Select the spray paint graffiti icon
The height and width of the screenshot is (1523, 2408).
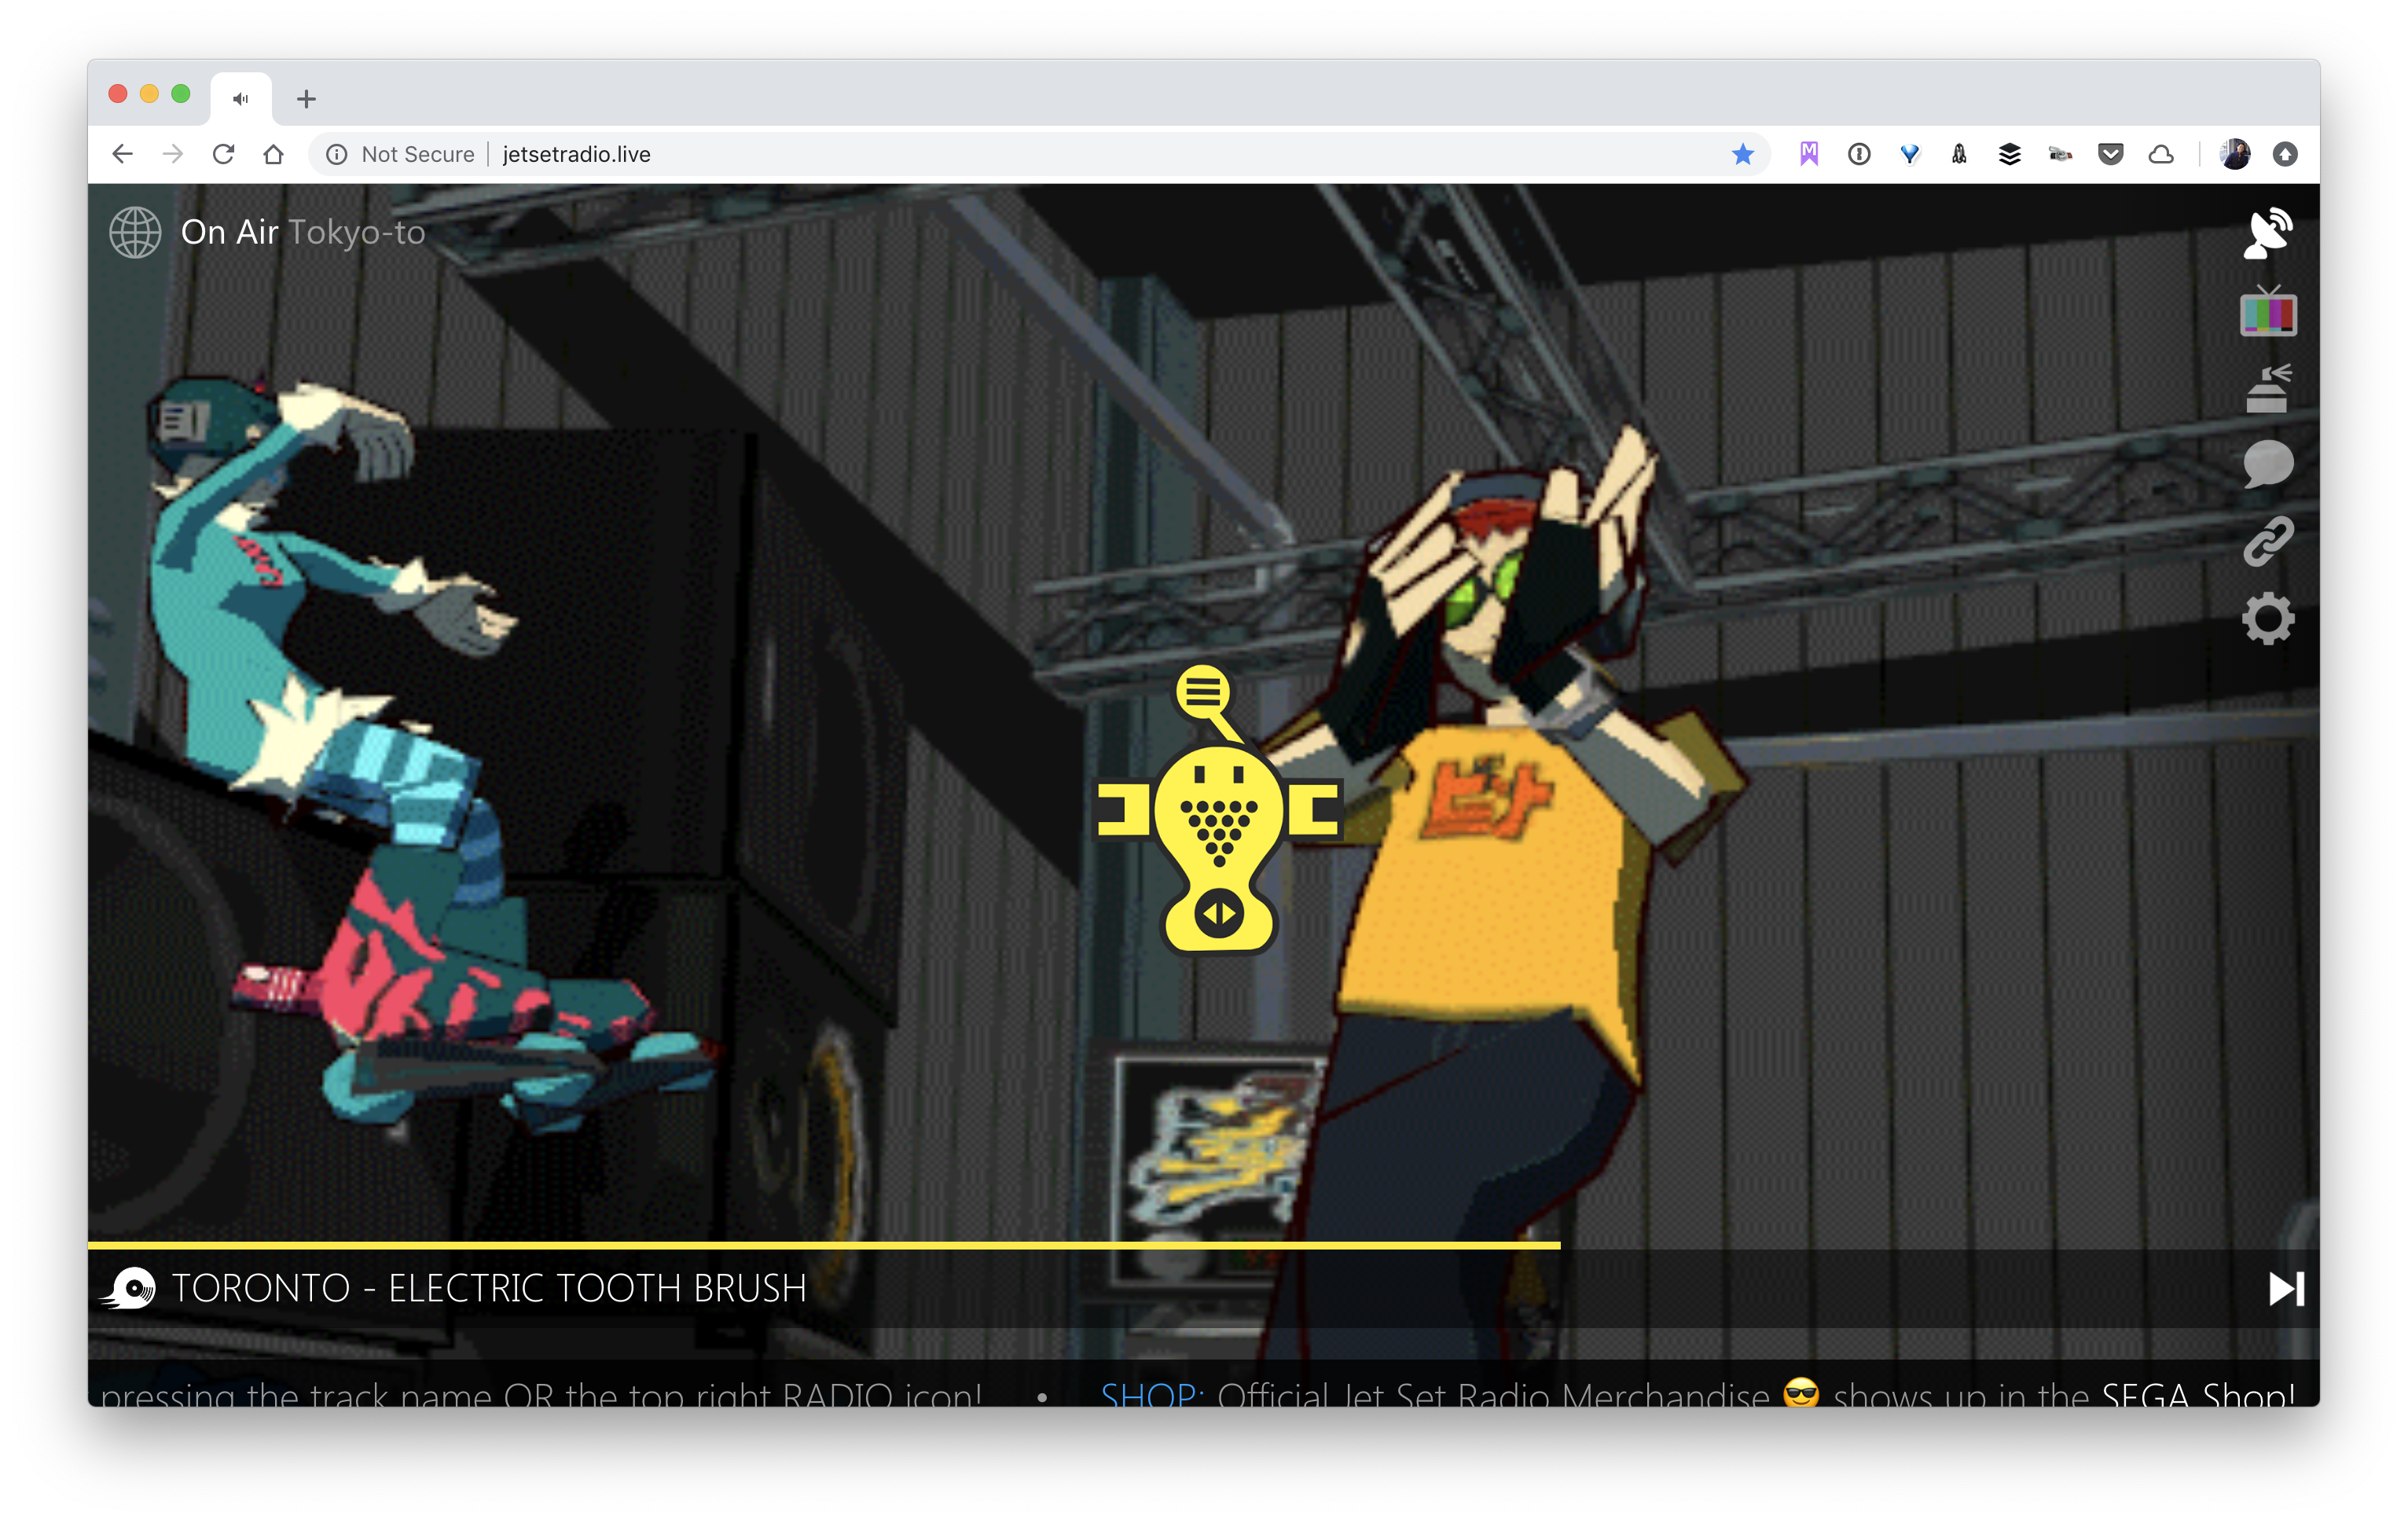coord(2267,389)
